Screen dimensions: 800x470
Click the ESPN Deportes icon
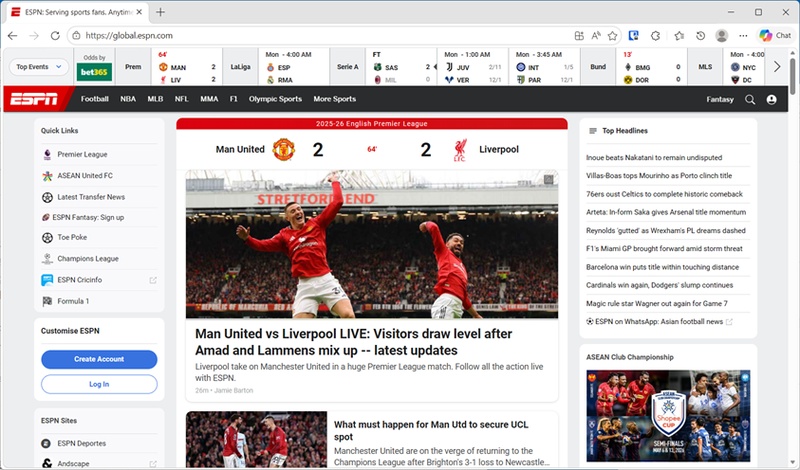pyautogui.click(x=46, y=443)
